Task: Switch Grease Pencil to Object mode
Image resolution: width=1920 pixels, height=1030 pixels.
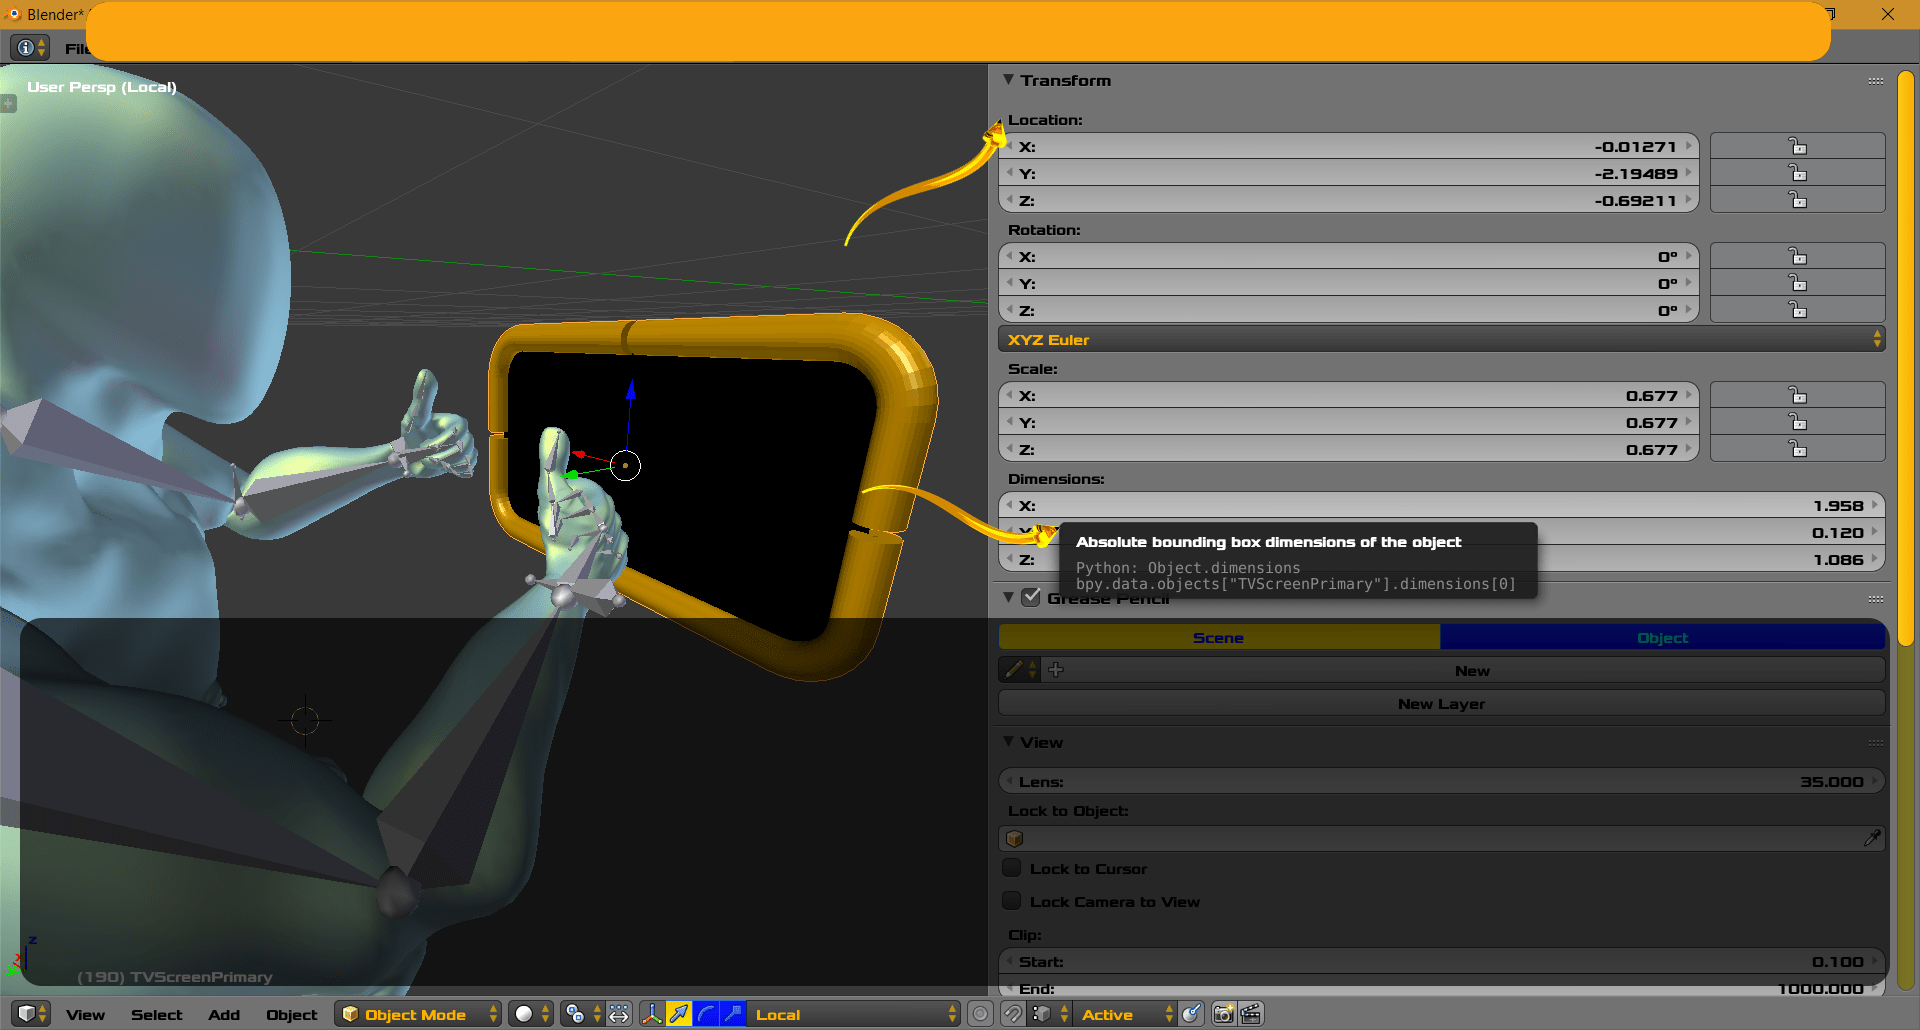Action: [1662, 637]
